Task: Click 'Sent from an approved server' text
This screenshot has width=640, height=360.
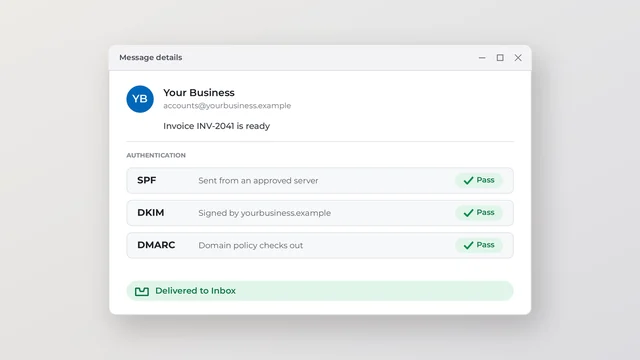Action: 258,181
